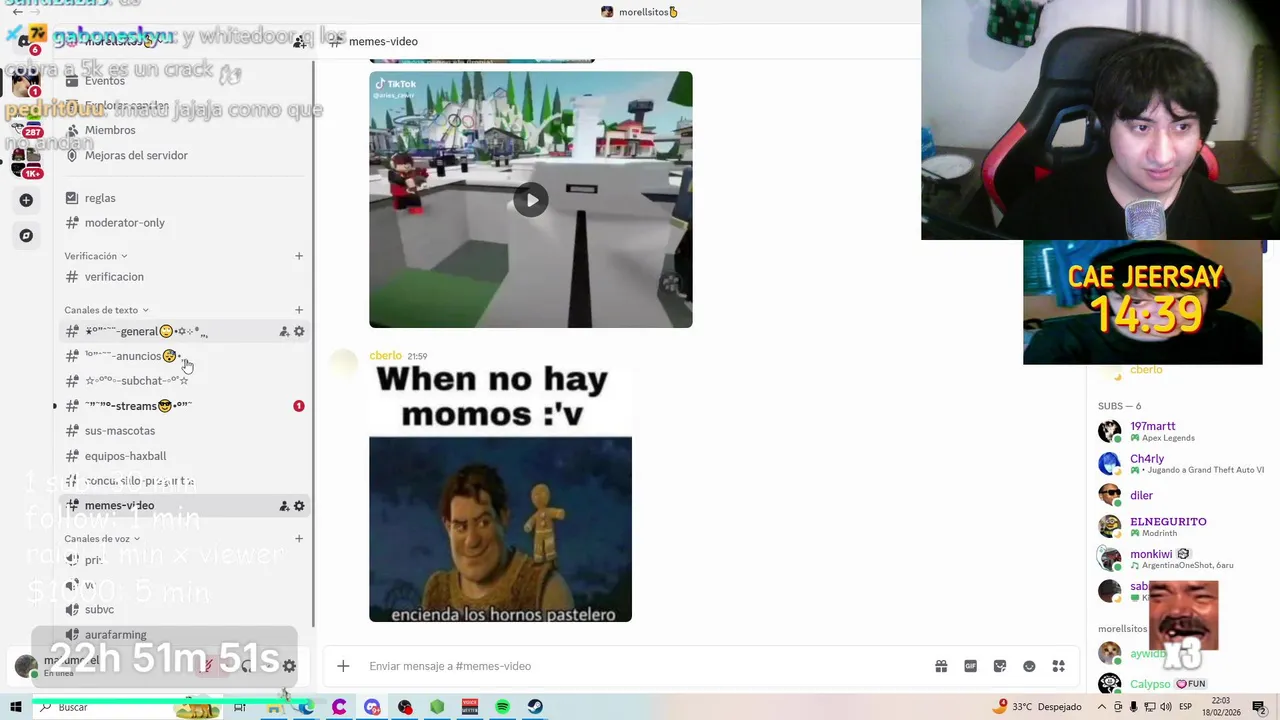Screen dimensions: 1280x720
Task: Open the Miembros list entry
Action: pos(110,130)
